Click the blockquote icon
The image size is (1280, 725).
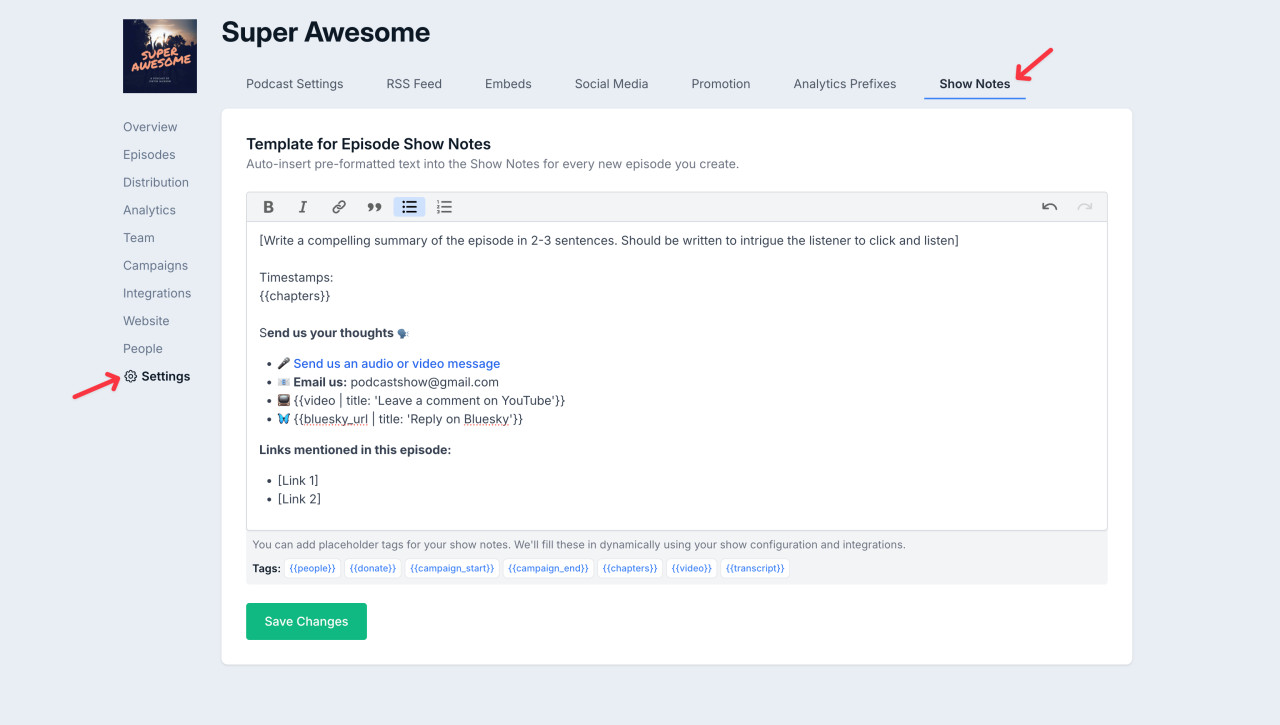374,207
